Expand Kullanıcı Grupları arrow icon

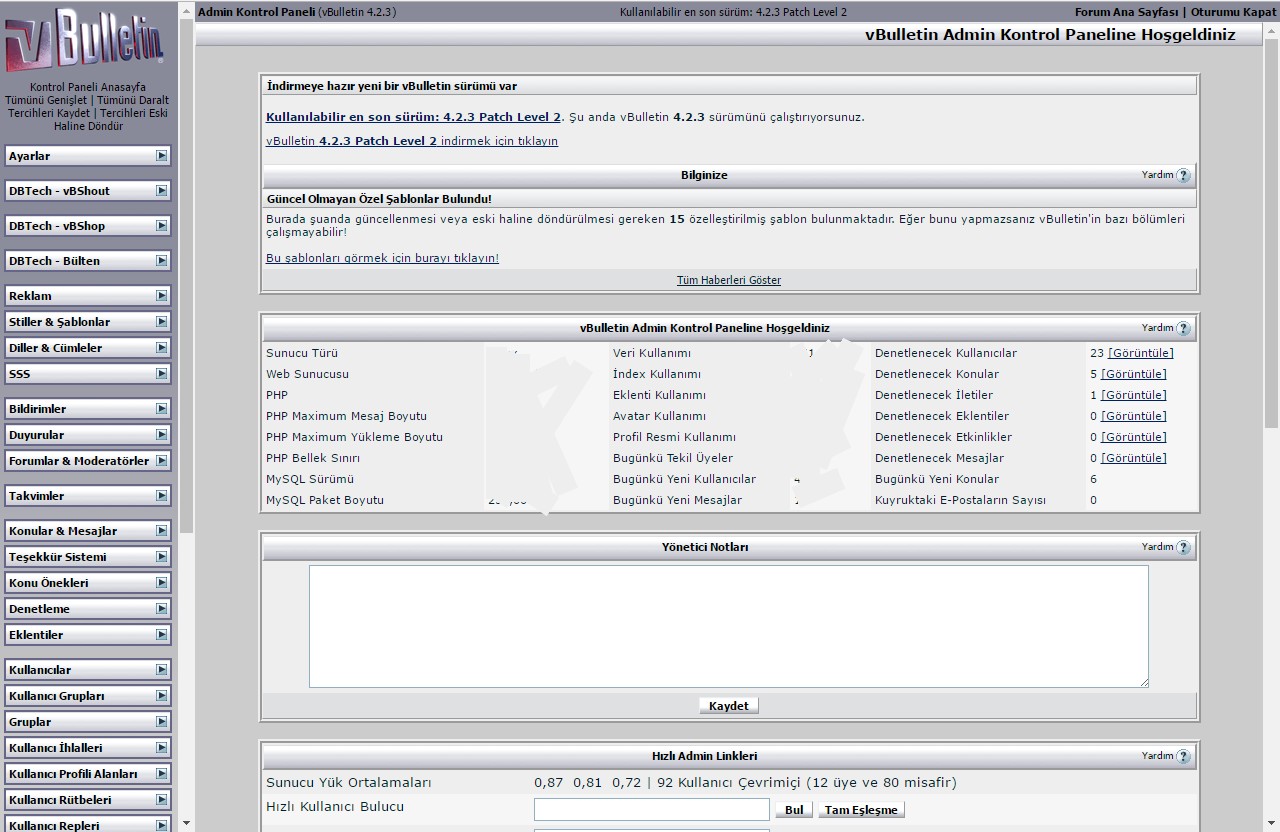(161, 696)
